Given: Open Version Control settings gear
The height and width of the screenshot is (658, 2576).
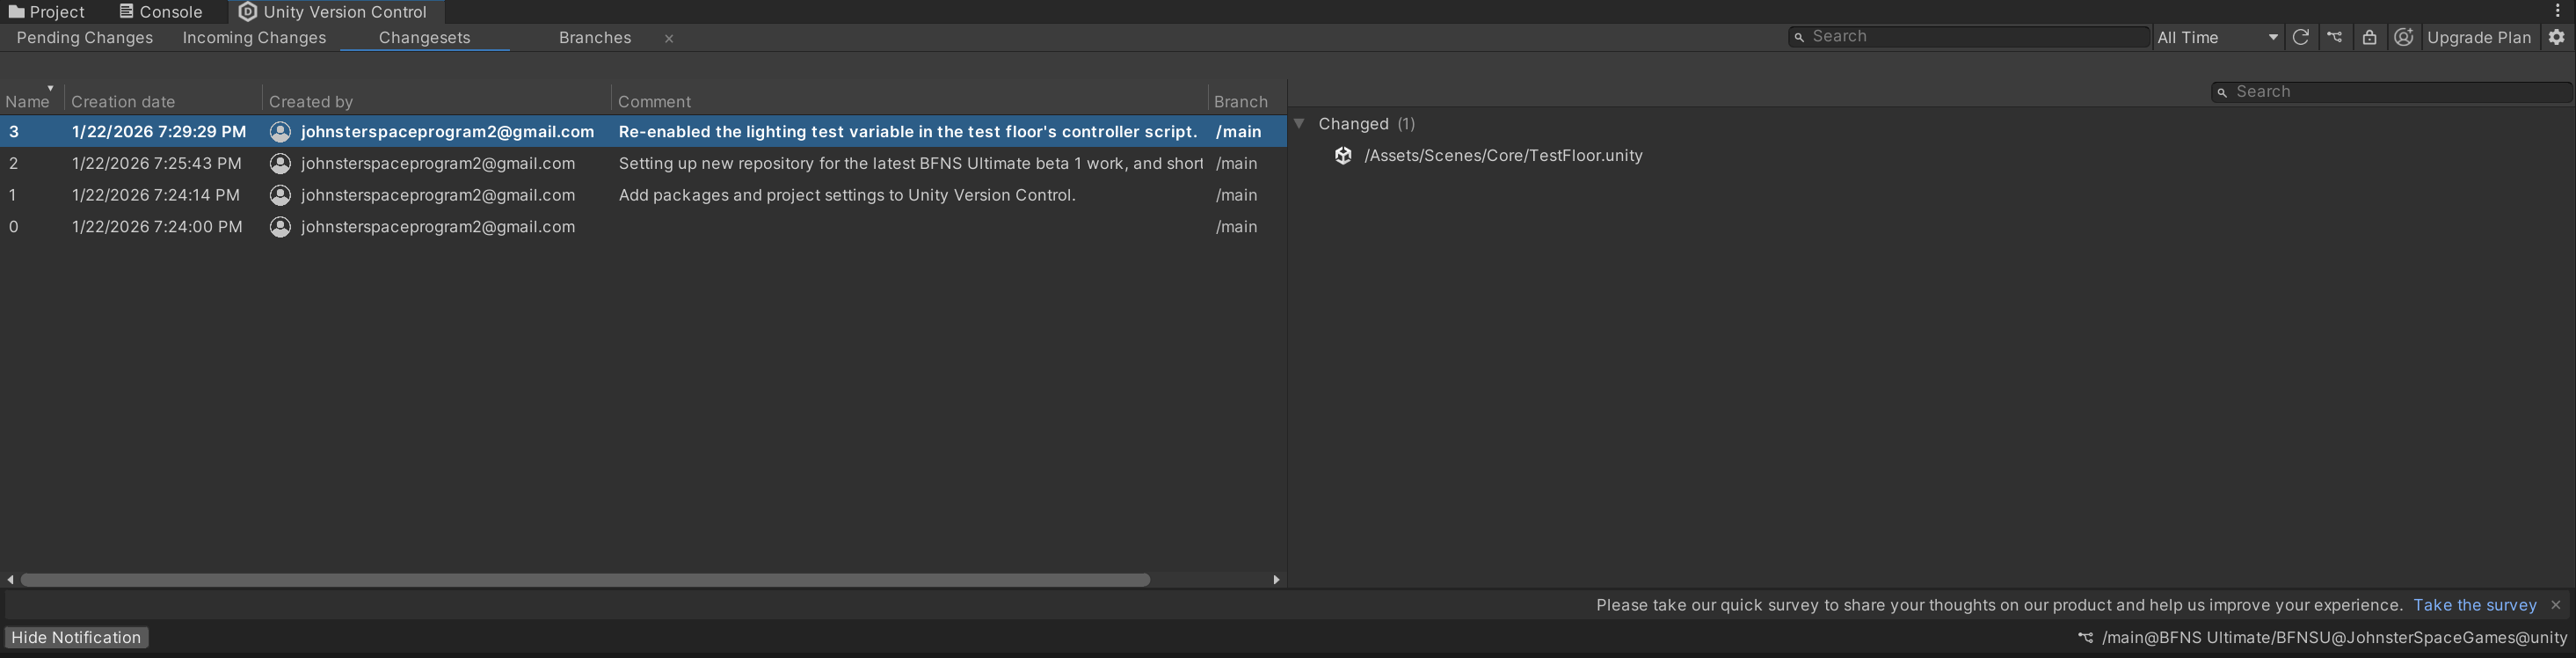Looking at the screenshot, I should pyautogui.click(x=2556, y=37).
